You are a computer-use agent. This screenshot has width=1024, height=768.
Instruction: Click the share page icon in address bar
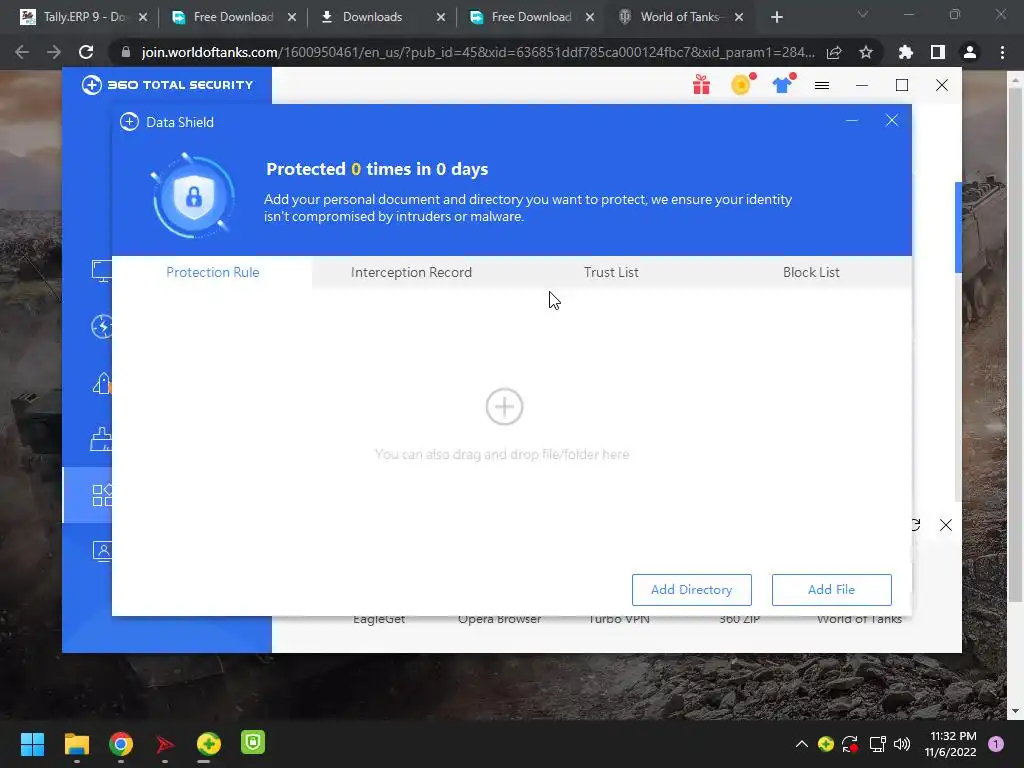pos(834,52)
